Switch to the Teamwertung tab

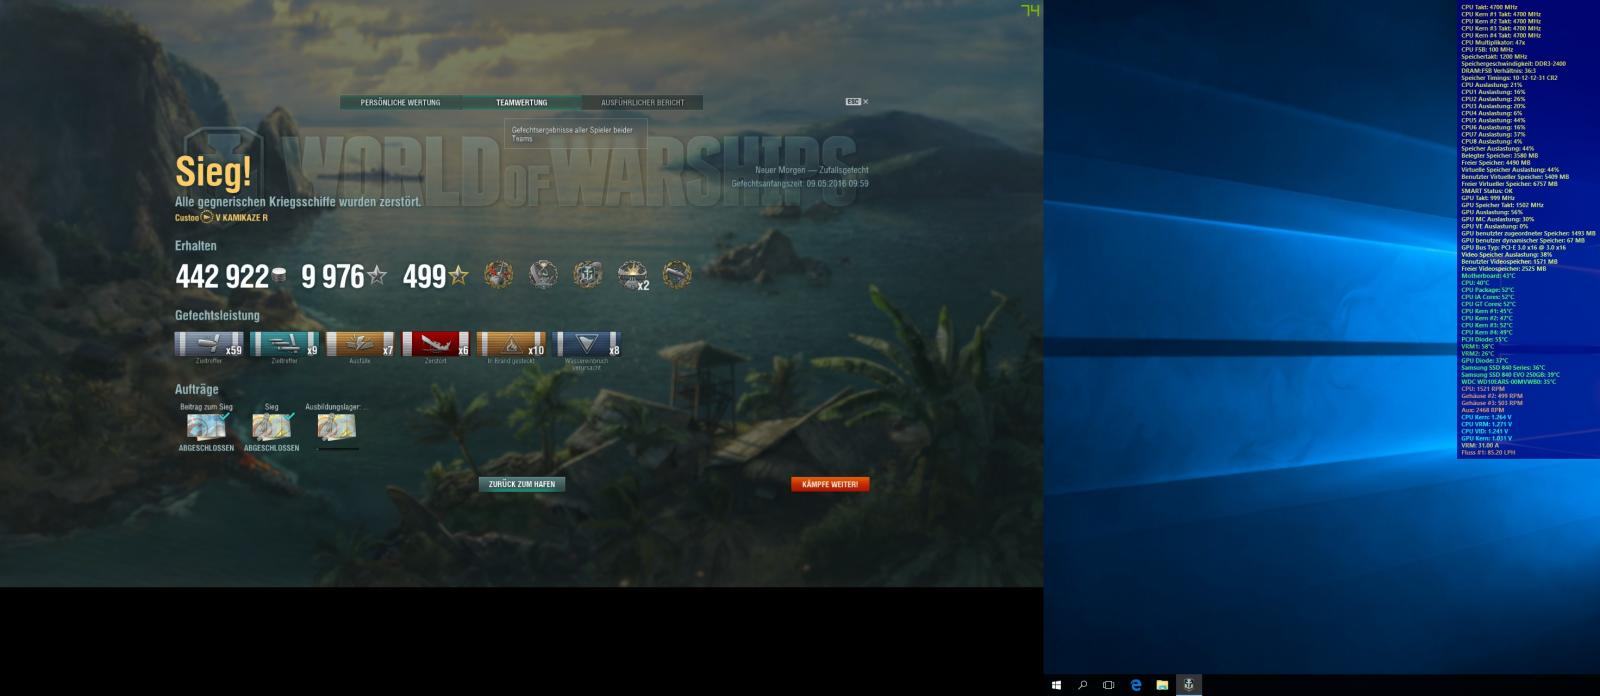click(521, 102)
